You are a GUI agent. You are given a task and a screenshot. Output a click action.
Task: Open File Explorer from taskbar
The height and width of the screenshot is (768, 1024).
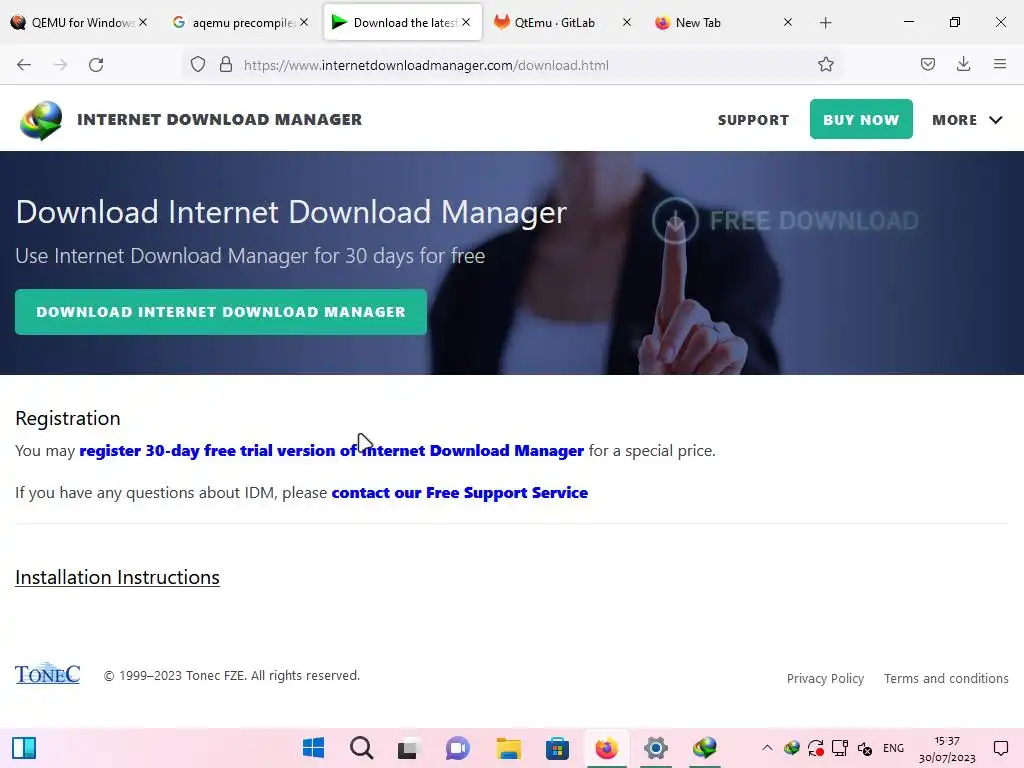pyautogui.click(x=508, y=748)
